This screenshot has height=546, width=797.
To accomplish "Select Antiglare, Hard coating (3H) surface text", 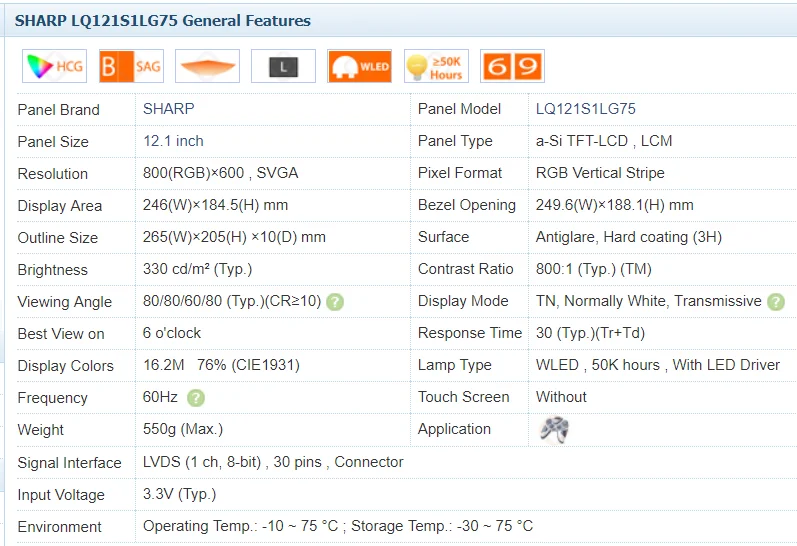I will click(629, 237).
